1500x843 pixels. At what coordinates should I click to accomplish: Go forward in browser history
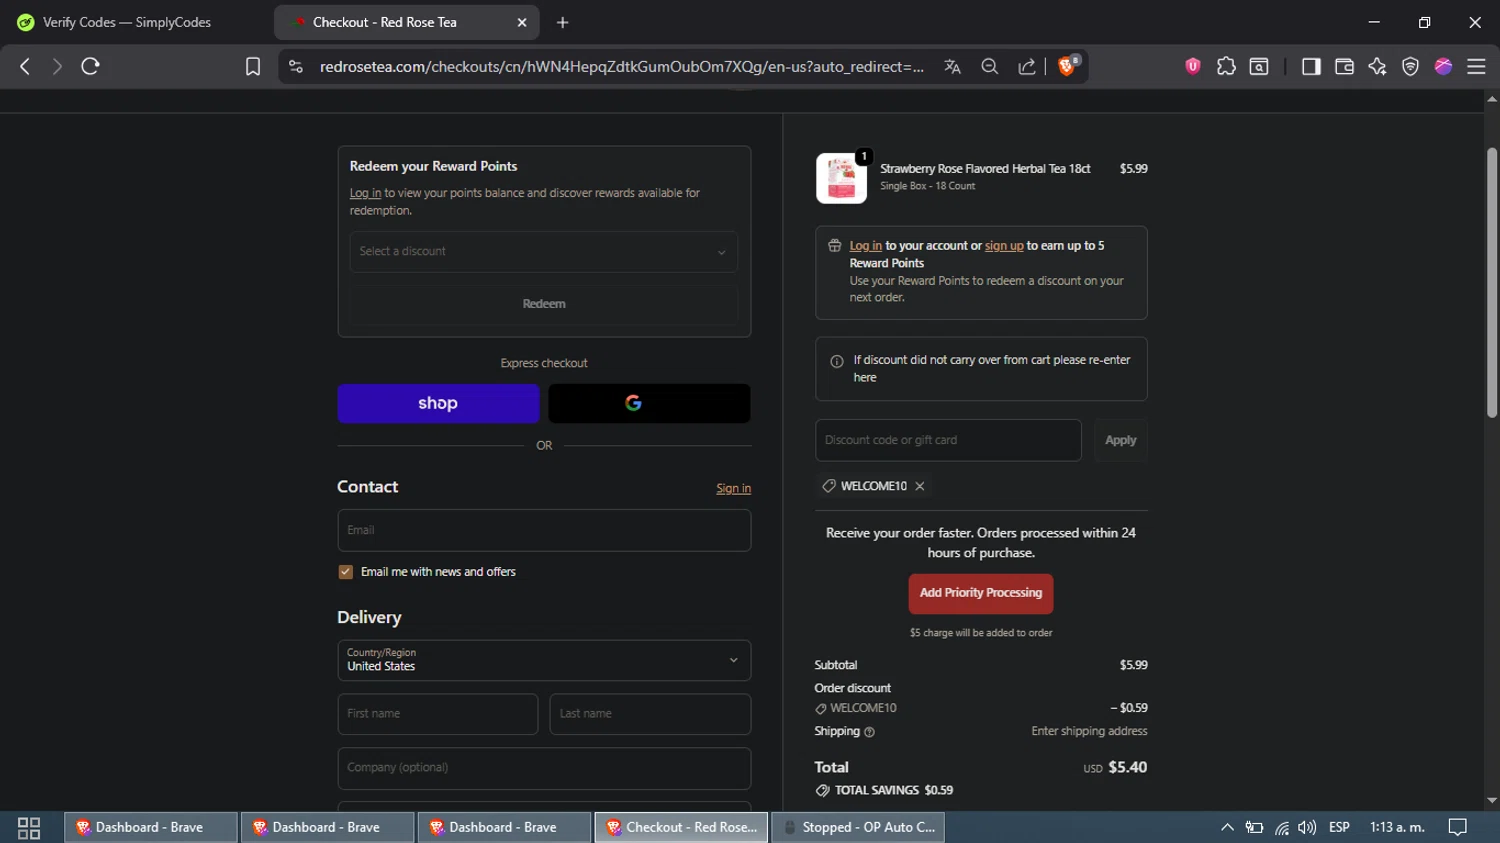click(x=57, y=66)
